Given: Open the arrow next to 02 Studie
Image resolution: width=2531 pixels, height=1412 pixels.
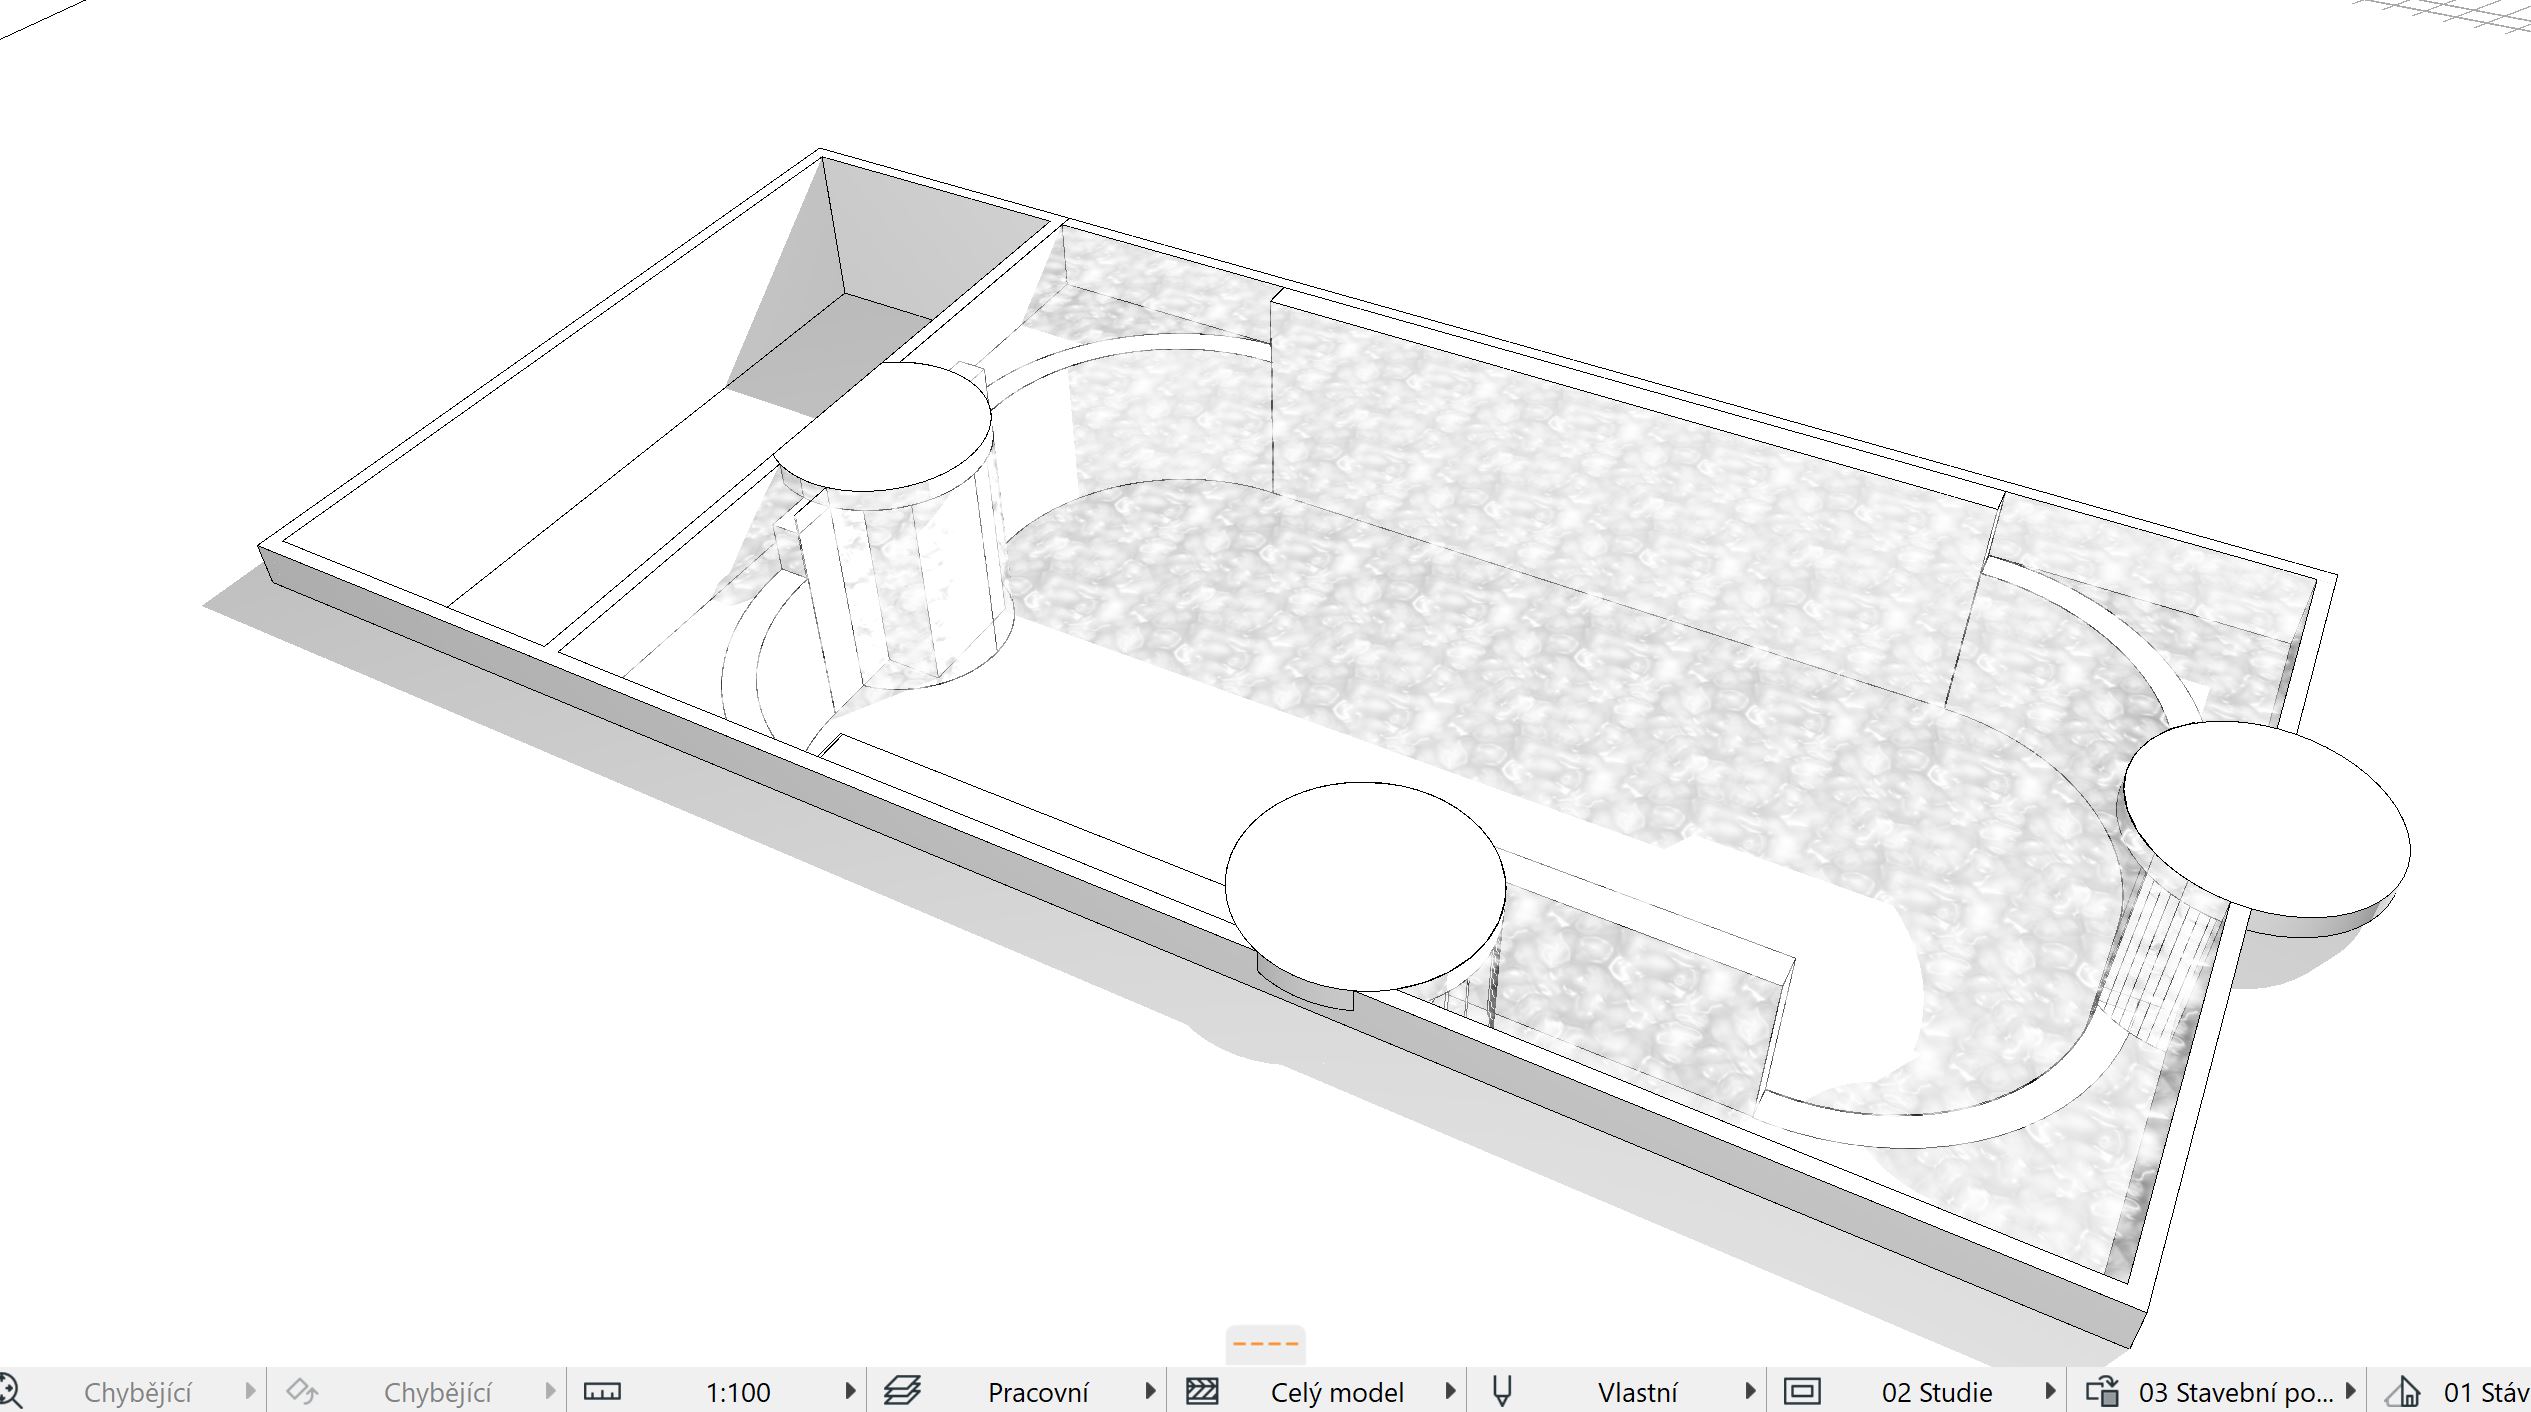Looking at the screenshot, I should (2050, 1391).
